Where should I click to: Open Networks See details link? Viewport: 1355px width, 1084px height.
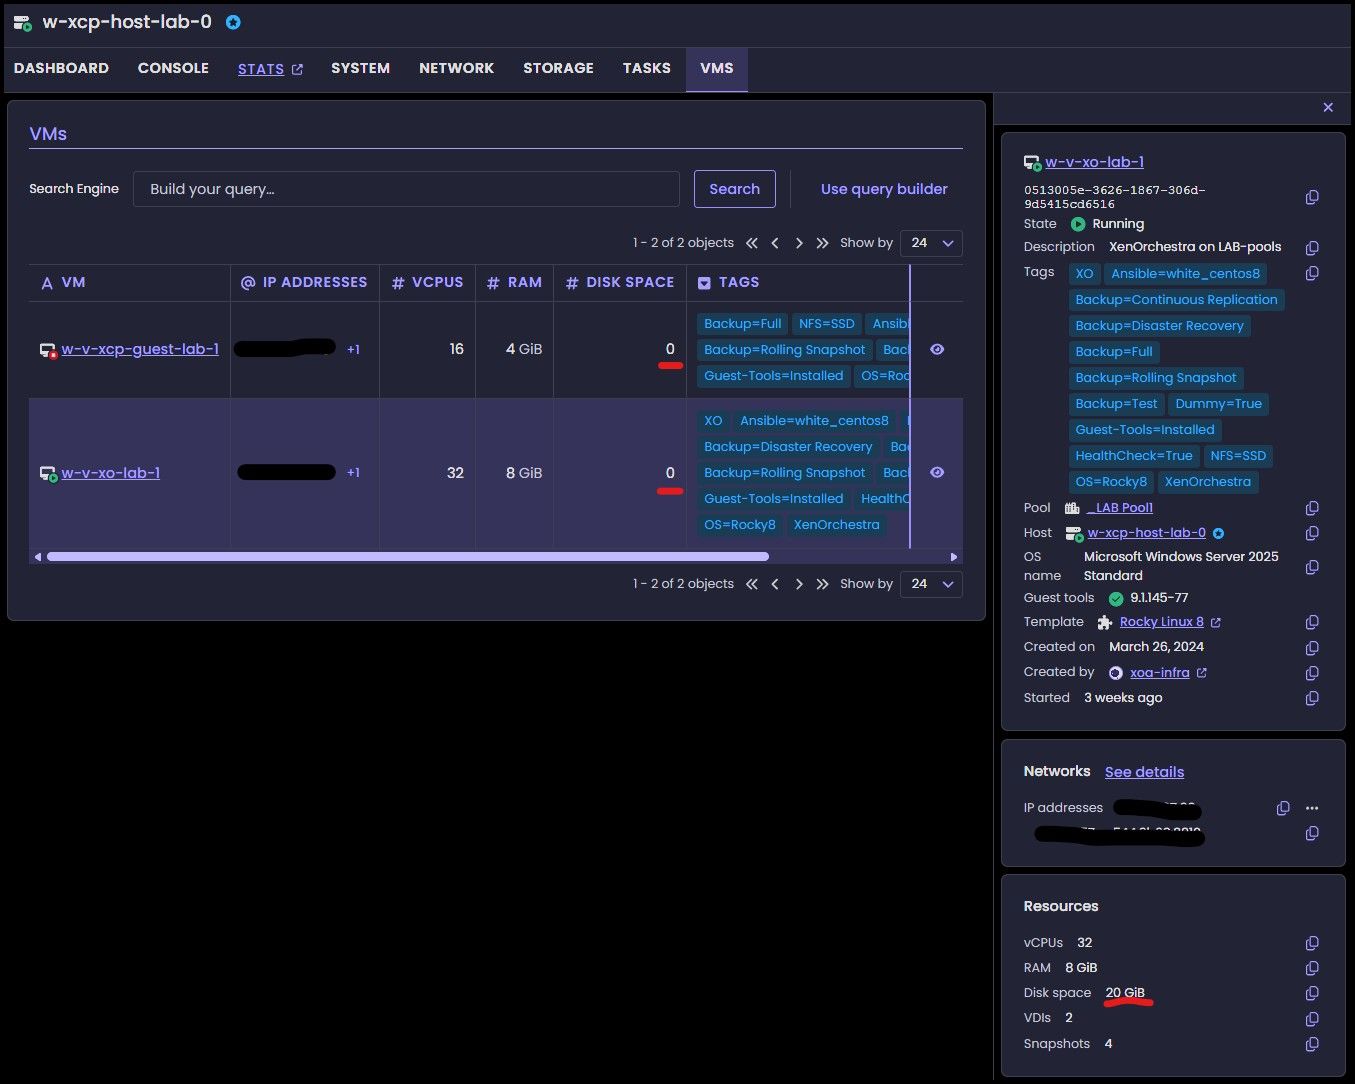point(1144,772)
